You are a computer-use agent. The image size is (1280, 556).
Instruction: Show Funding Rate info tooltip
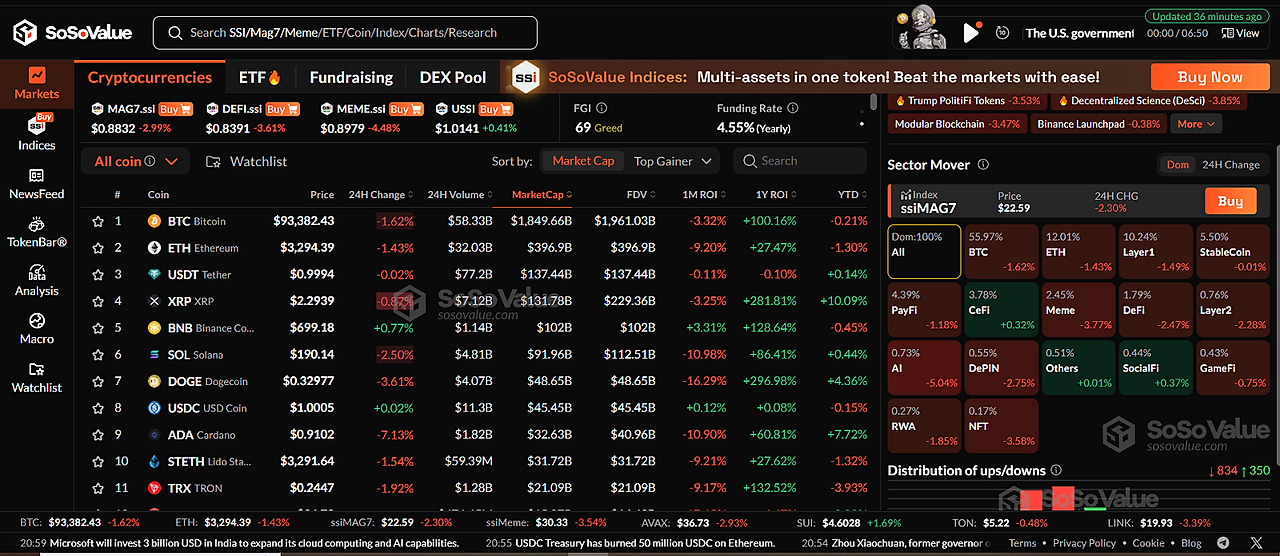coord(794,108)
